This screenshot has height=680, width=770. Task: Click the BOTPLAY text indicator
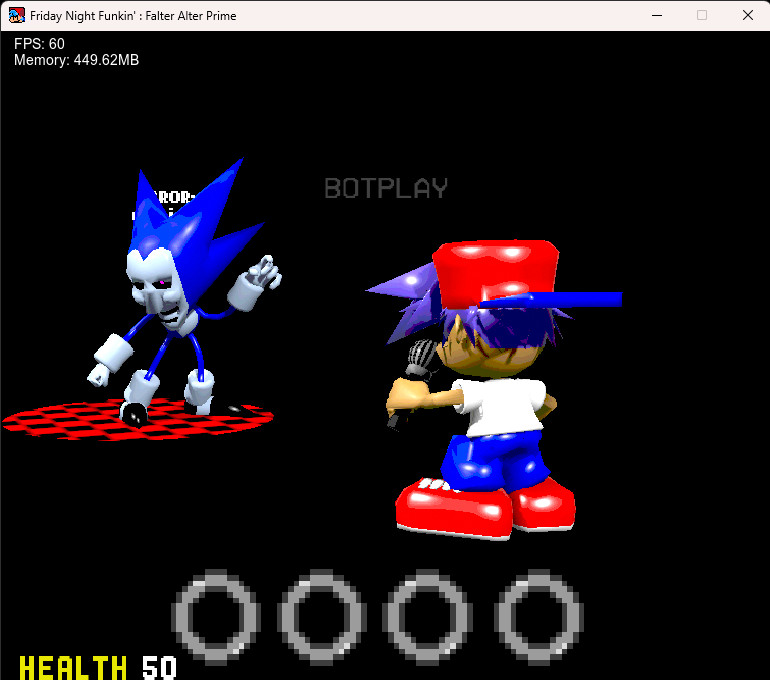click(386, 188)
